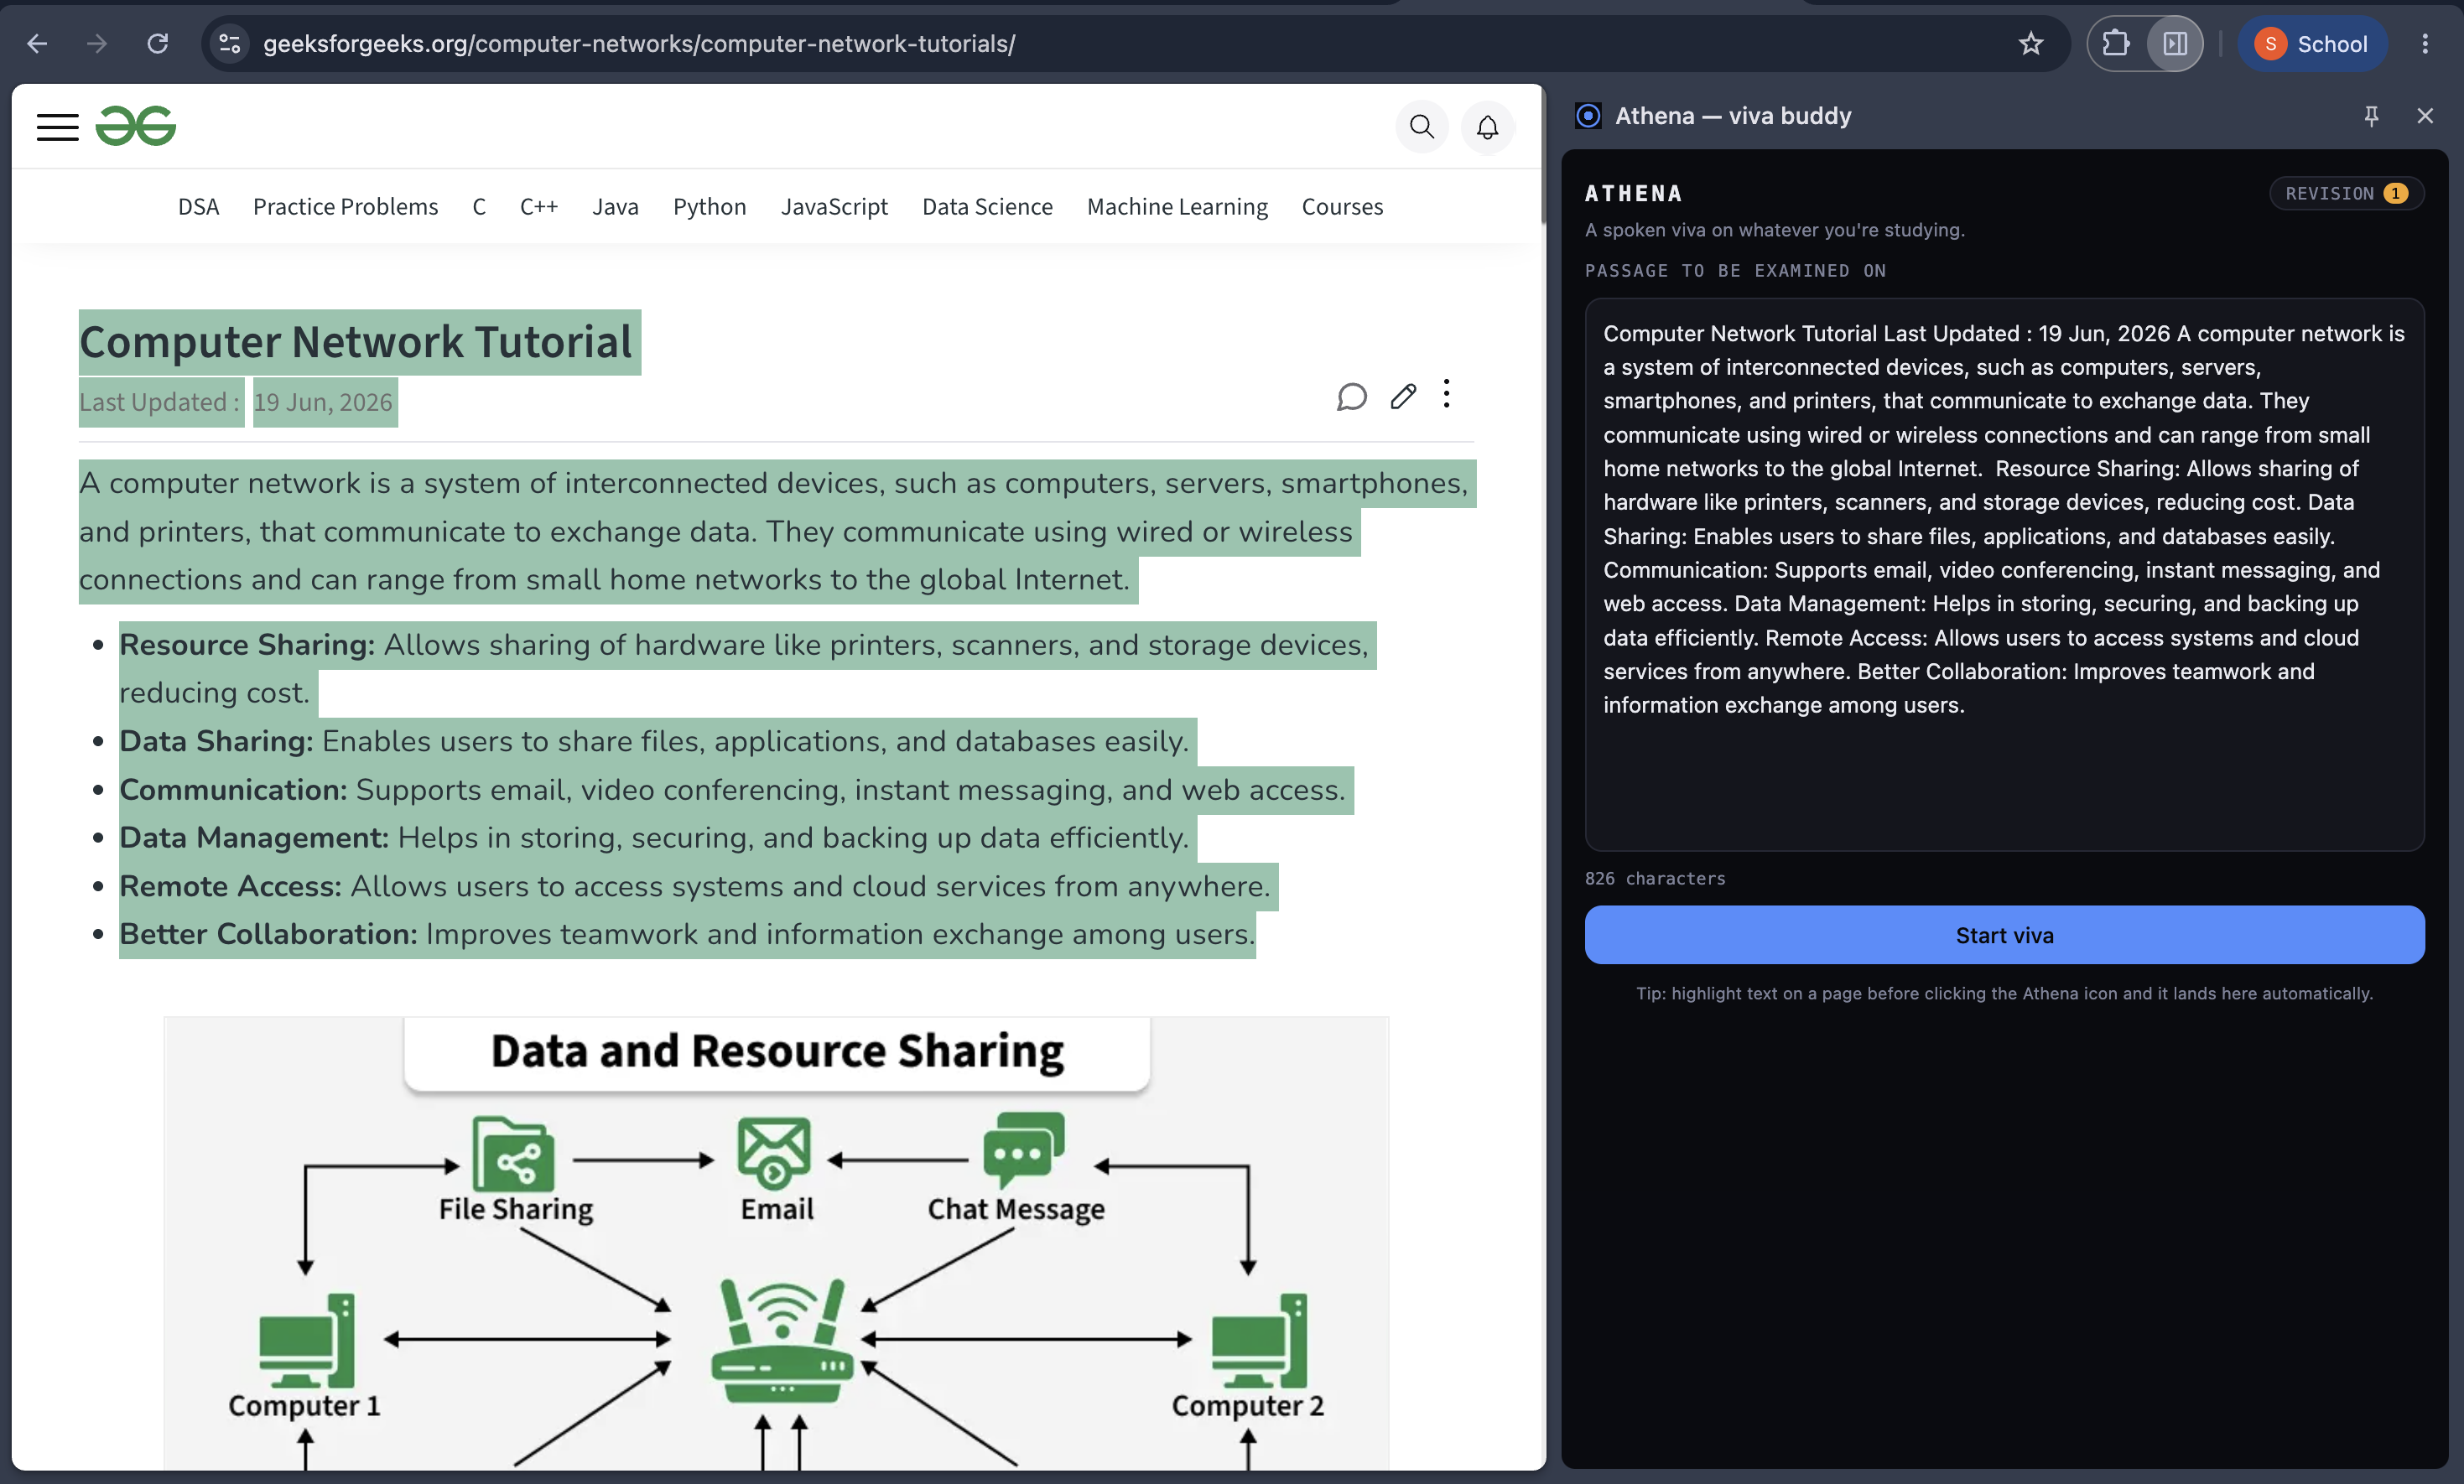Open the JavaScript nav item
Image resolution: width=2464 pixels, height=1484 pixels.
(834, 207)
